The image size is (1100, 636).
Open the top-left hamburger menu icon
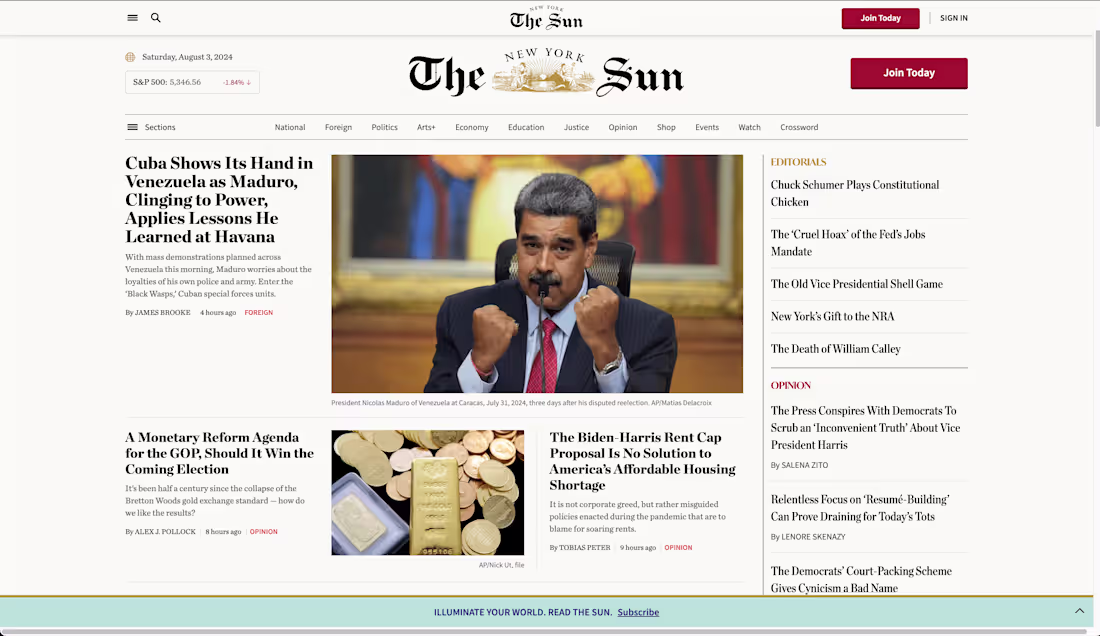pyautogui.click(x=131, y=17)
